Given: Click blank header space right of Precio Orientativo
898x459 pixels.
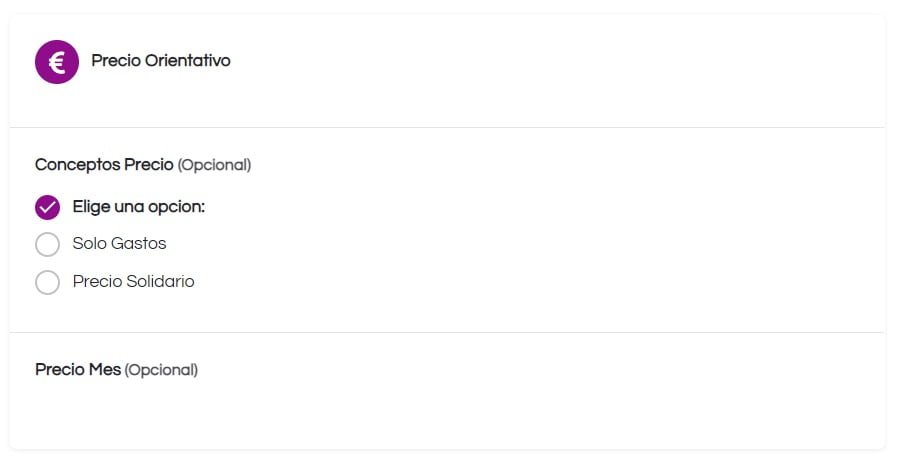Looking at the screenshot, I should (x=556, y=62).
